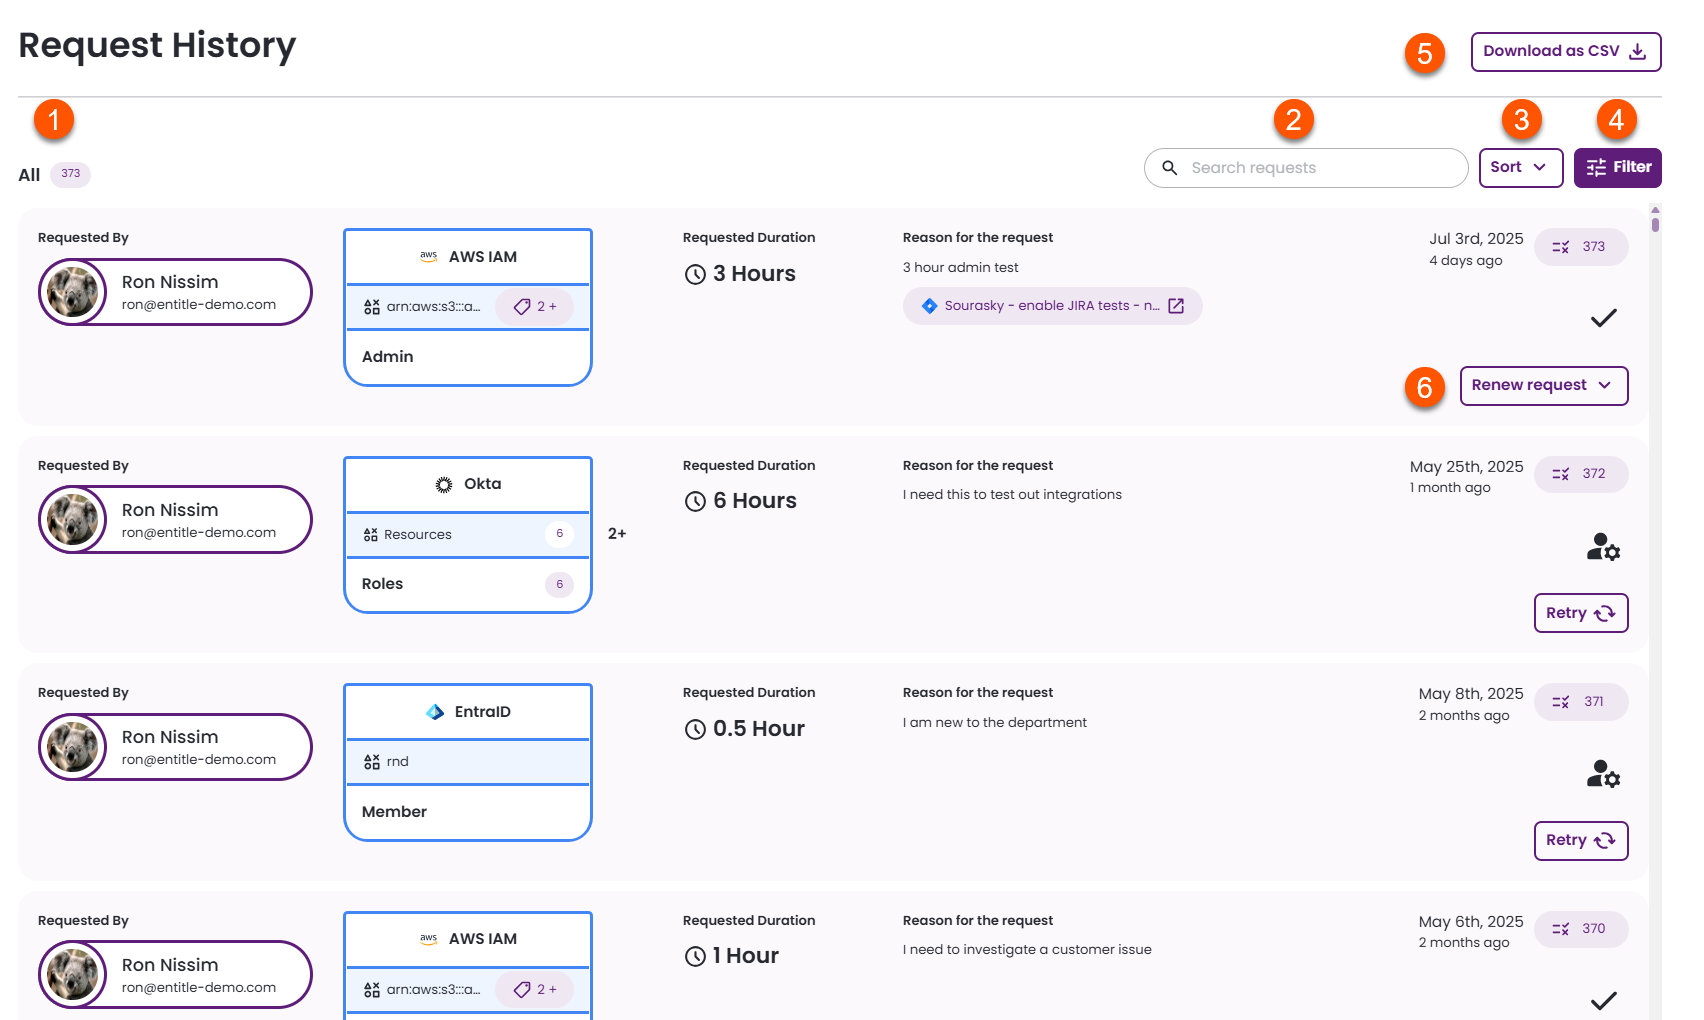Screen dimensions: 1704x1020
Task: Expand the Renew request dropdown
Action: (1543, 386)
